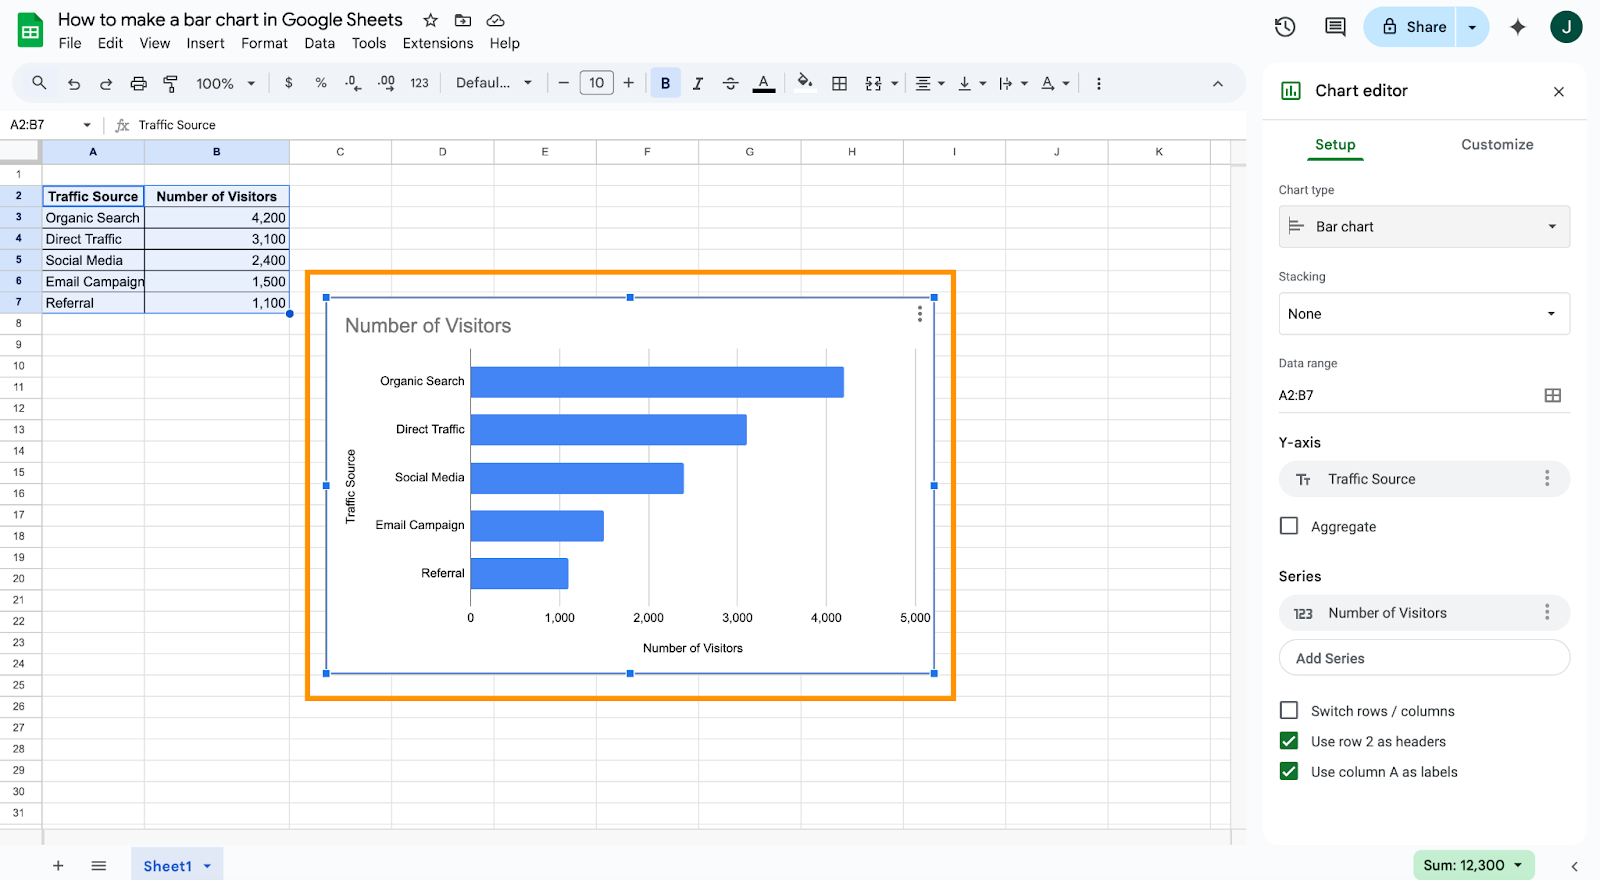Switch to the Customize tab
The image size is (1600, 880).
click(x=1496, y=145)
